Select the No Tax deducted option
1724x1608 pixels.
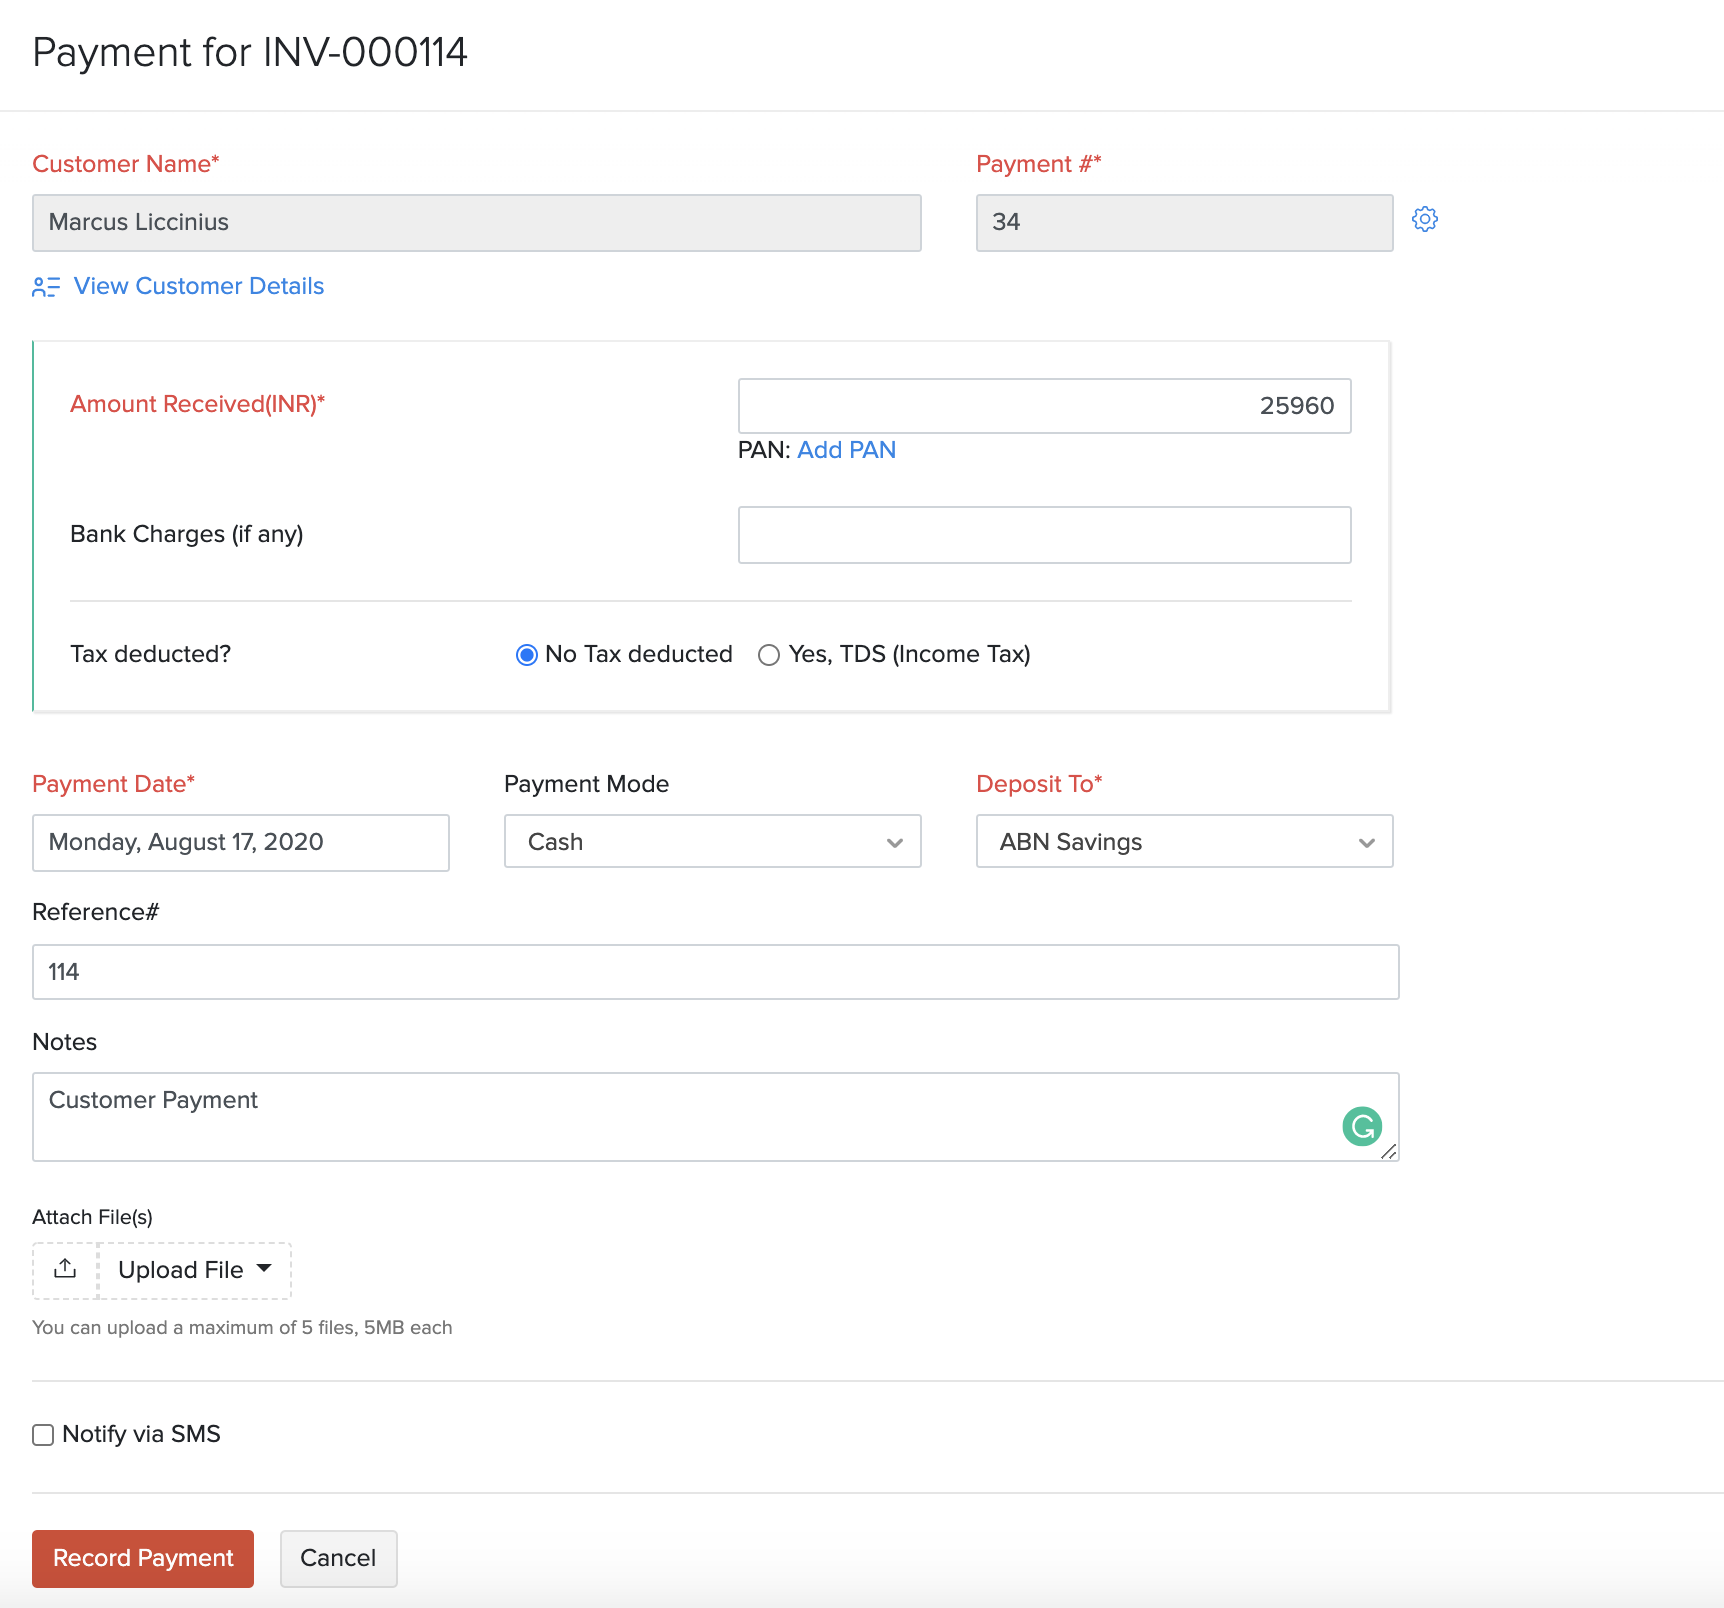(x=527, y=654)
